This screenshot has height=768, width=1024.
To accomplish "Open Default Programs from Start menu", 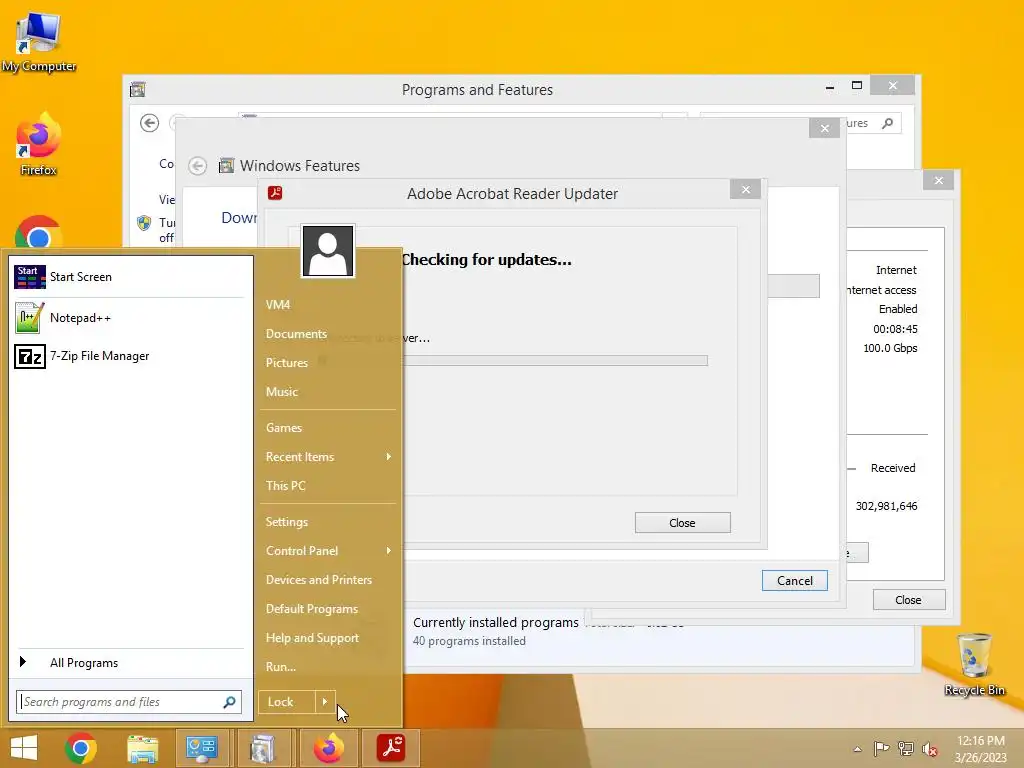I will [312, 609].
